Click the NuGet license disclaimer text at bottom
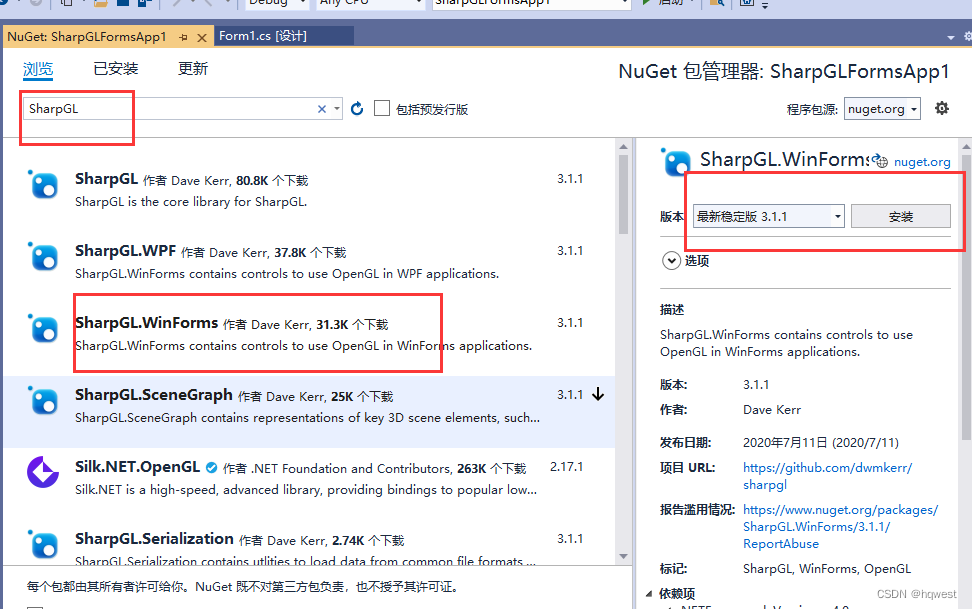Viewport: 972px width, 609px height. [242, 586]
